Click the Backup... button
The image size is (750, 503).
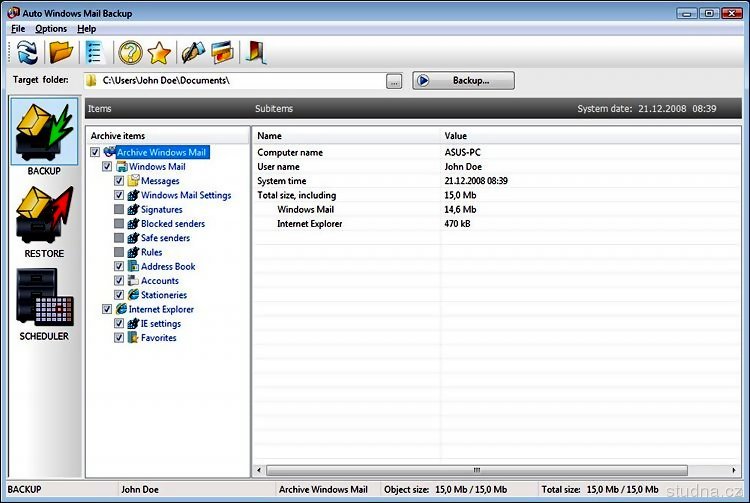pyautogui.click(x=463, y=80)
